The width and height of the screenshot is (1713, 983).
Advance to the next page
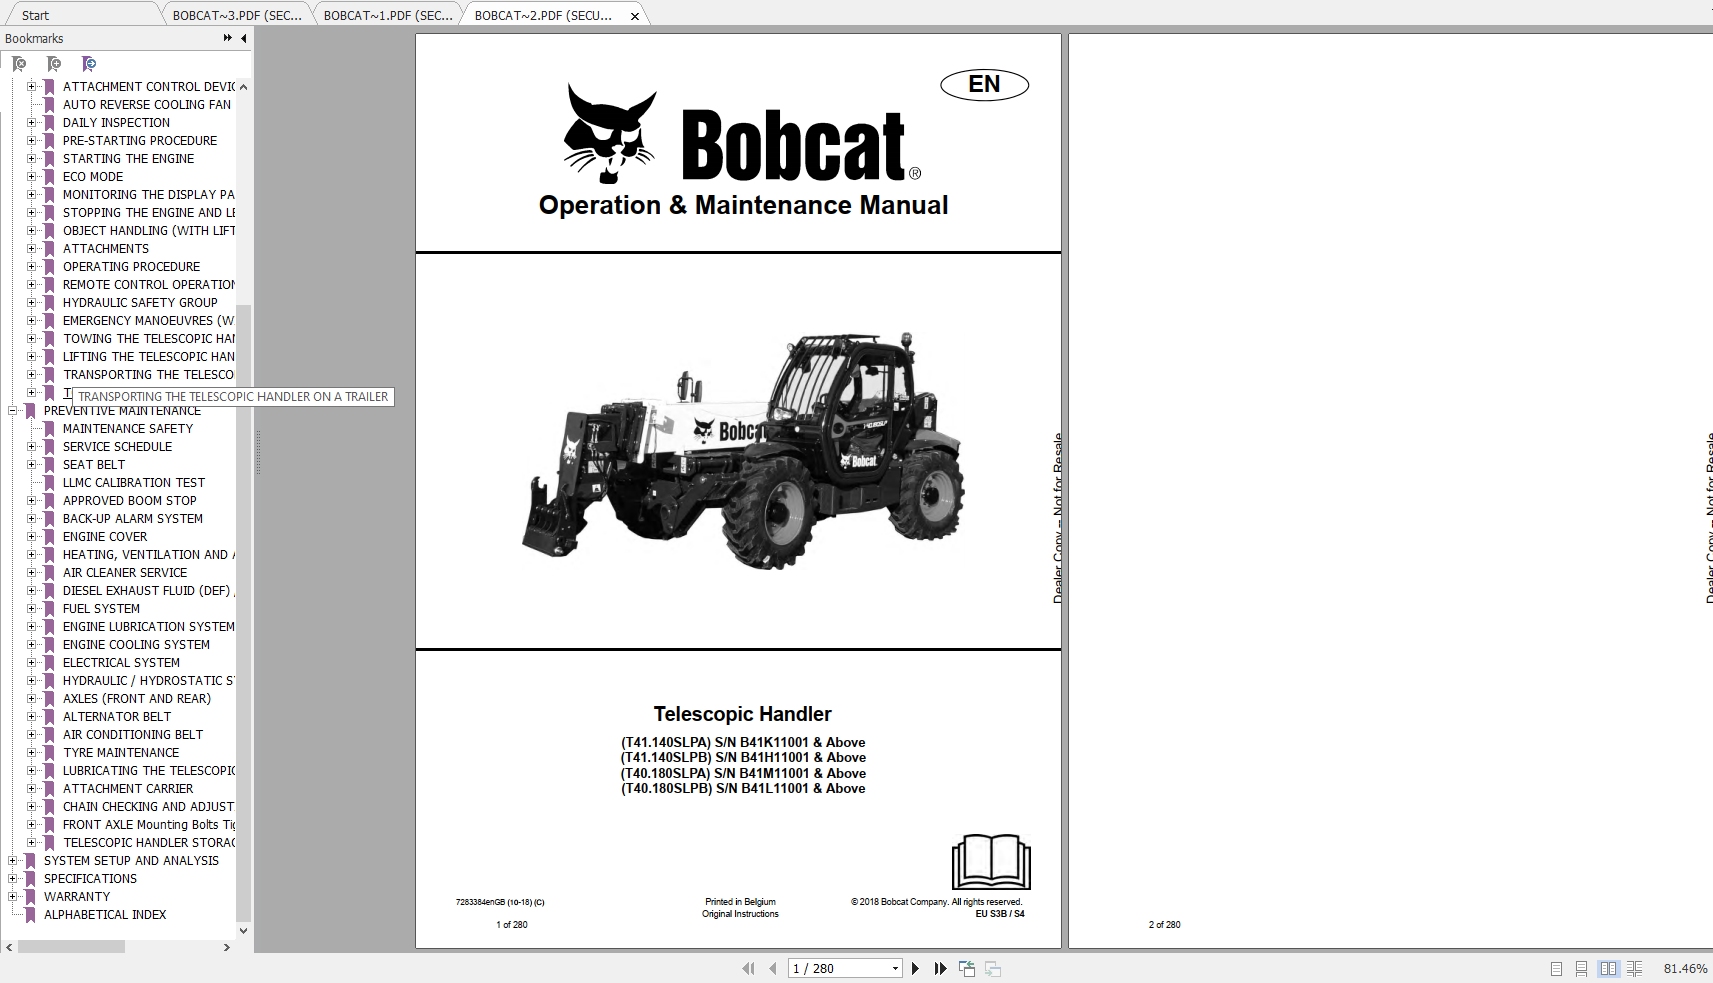pos(915,968)
